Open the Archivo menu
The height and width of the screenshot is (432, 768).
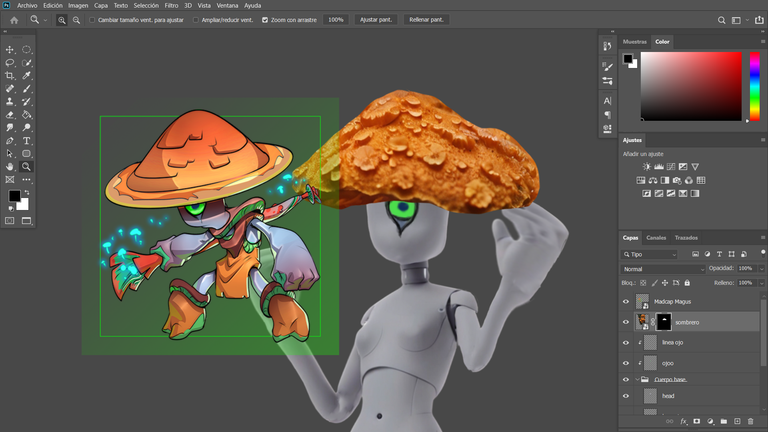click(x=27, y=5)
